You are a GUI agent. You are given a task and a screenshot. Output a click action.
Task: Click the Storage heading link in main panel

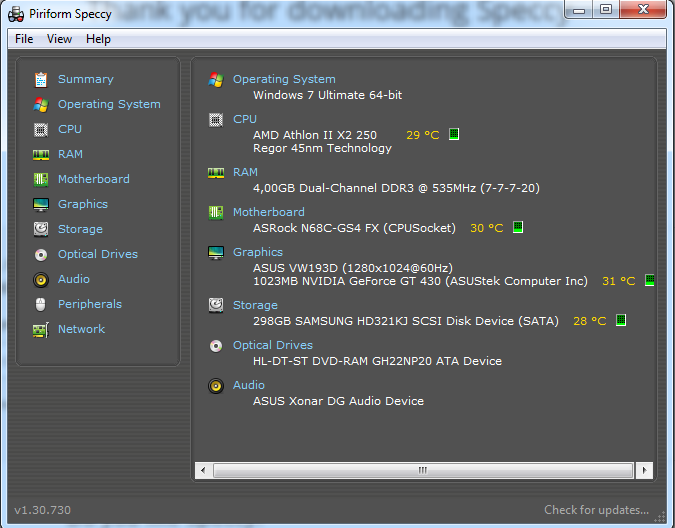[x=255, y=305]
